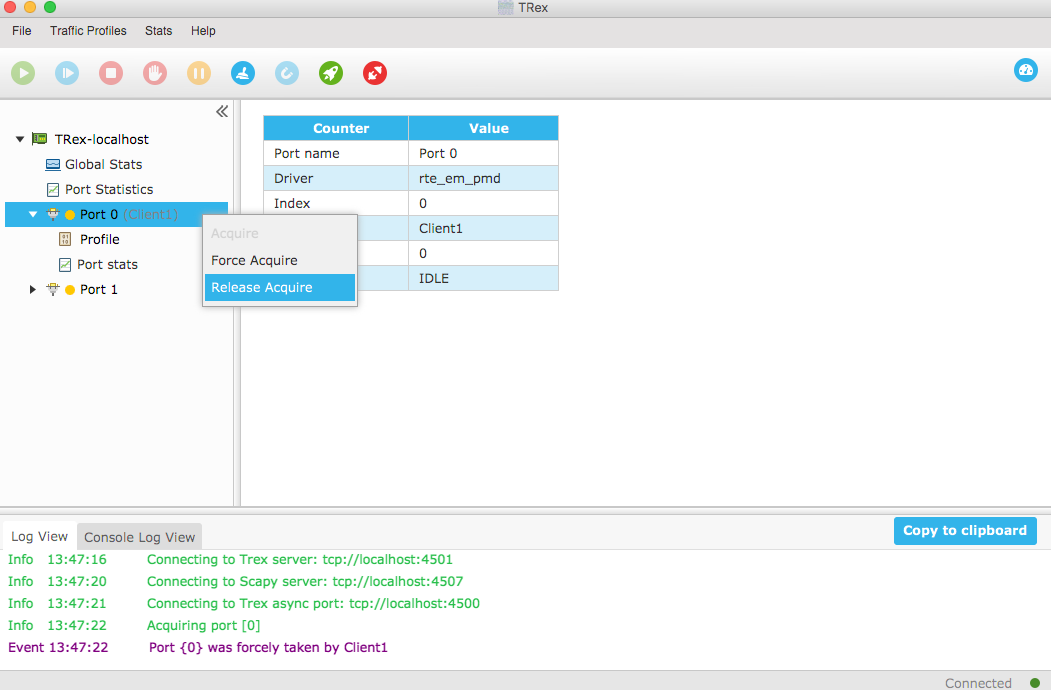Open the Help menu
Viewport: 1051px width, 690px height.
(203, 31)
